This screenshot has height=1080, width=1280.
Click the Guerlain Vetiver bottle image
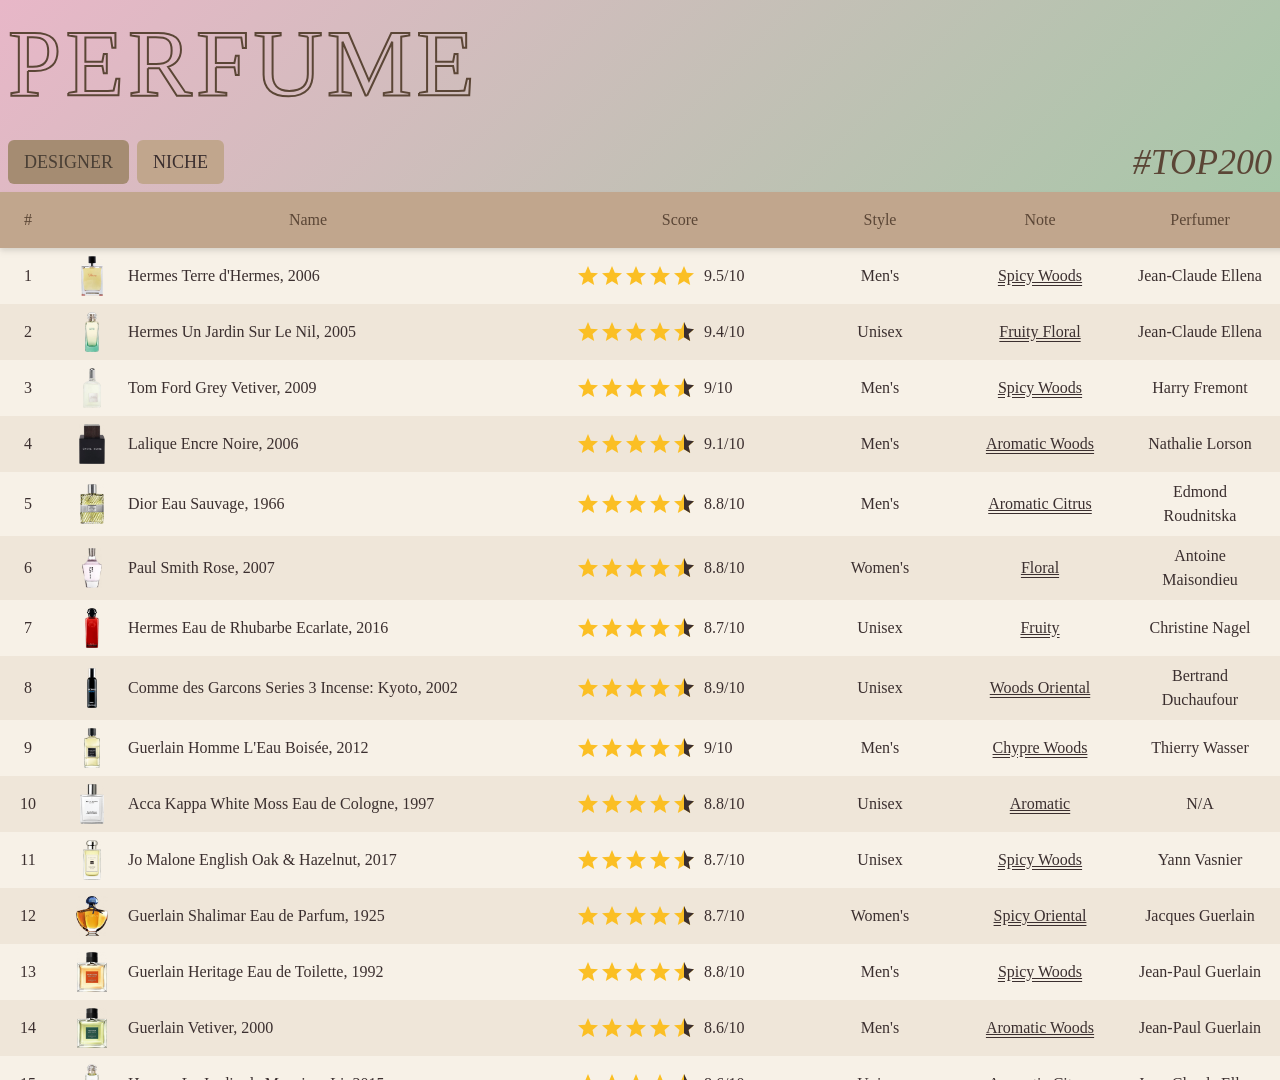click(x=92, y=1028)
